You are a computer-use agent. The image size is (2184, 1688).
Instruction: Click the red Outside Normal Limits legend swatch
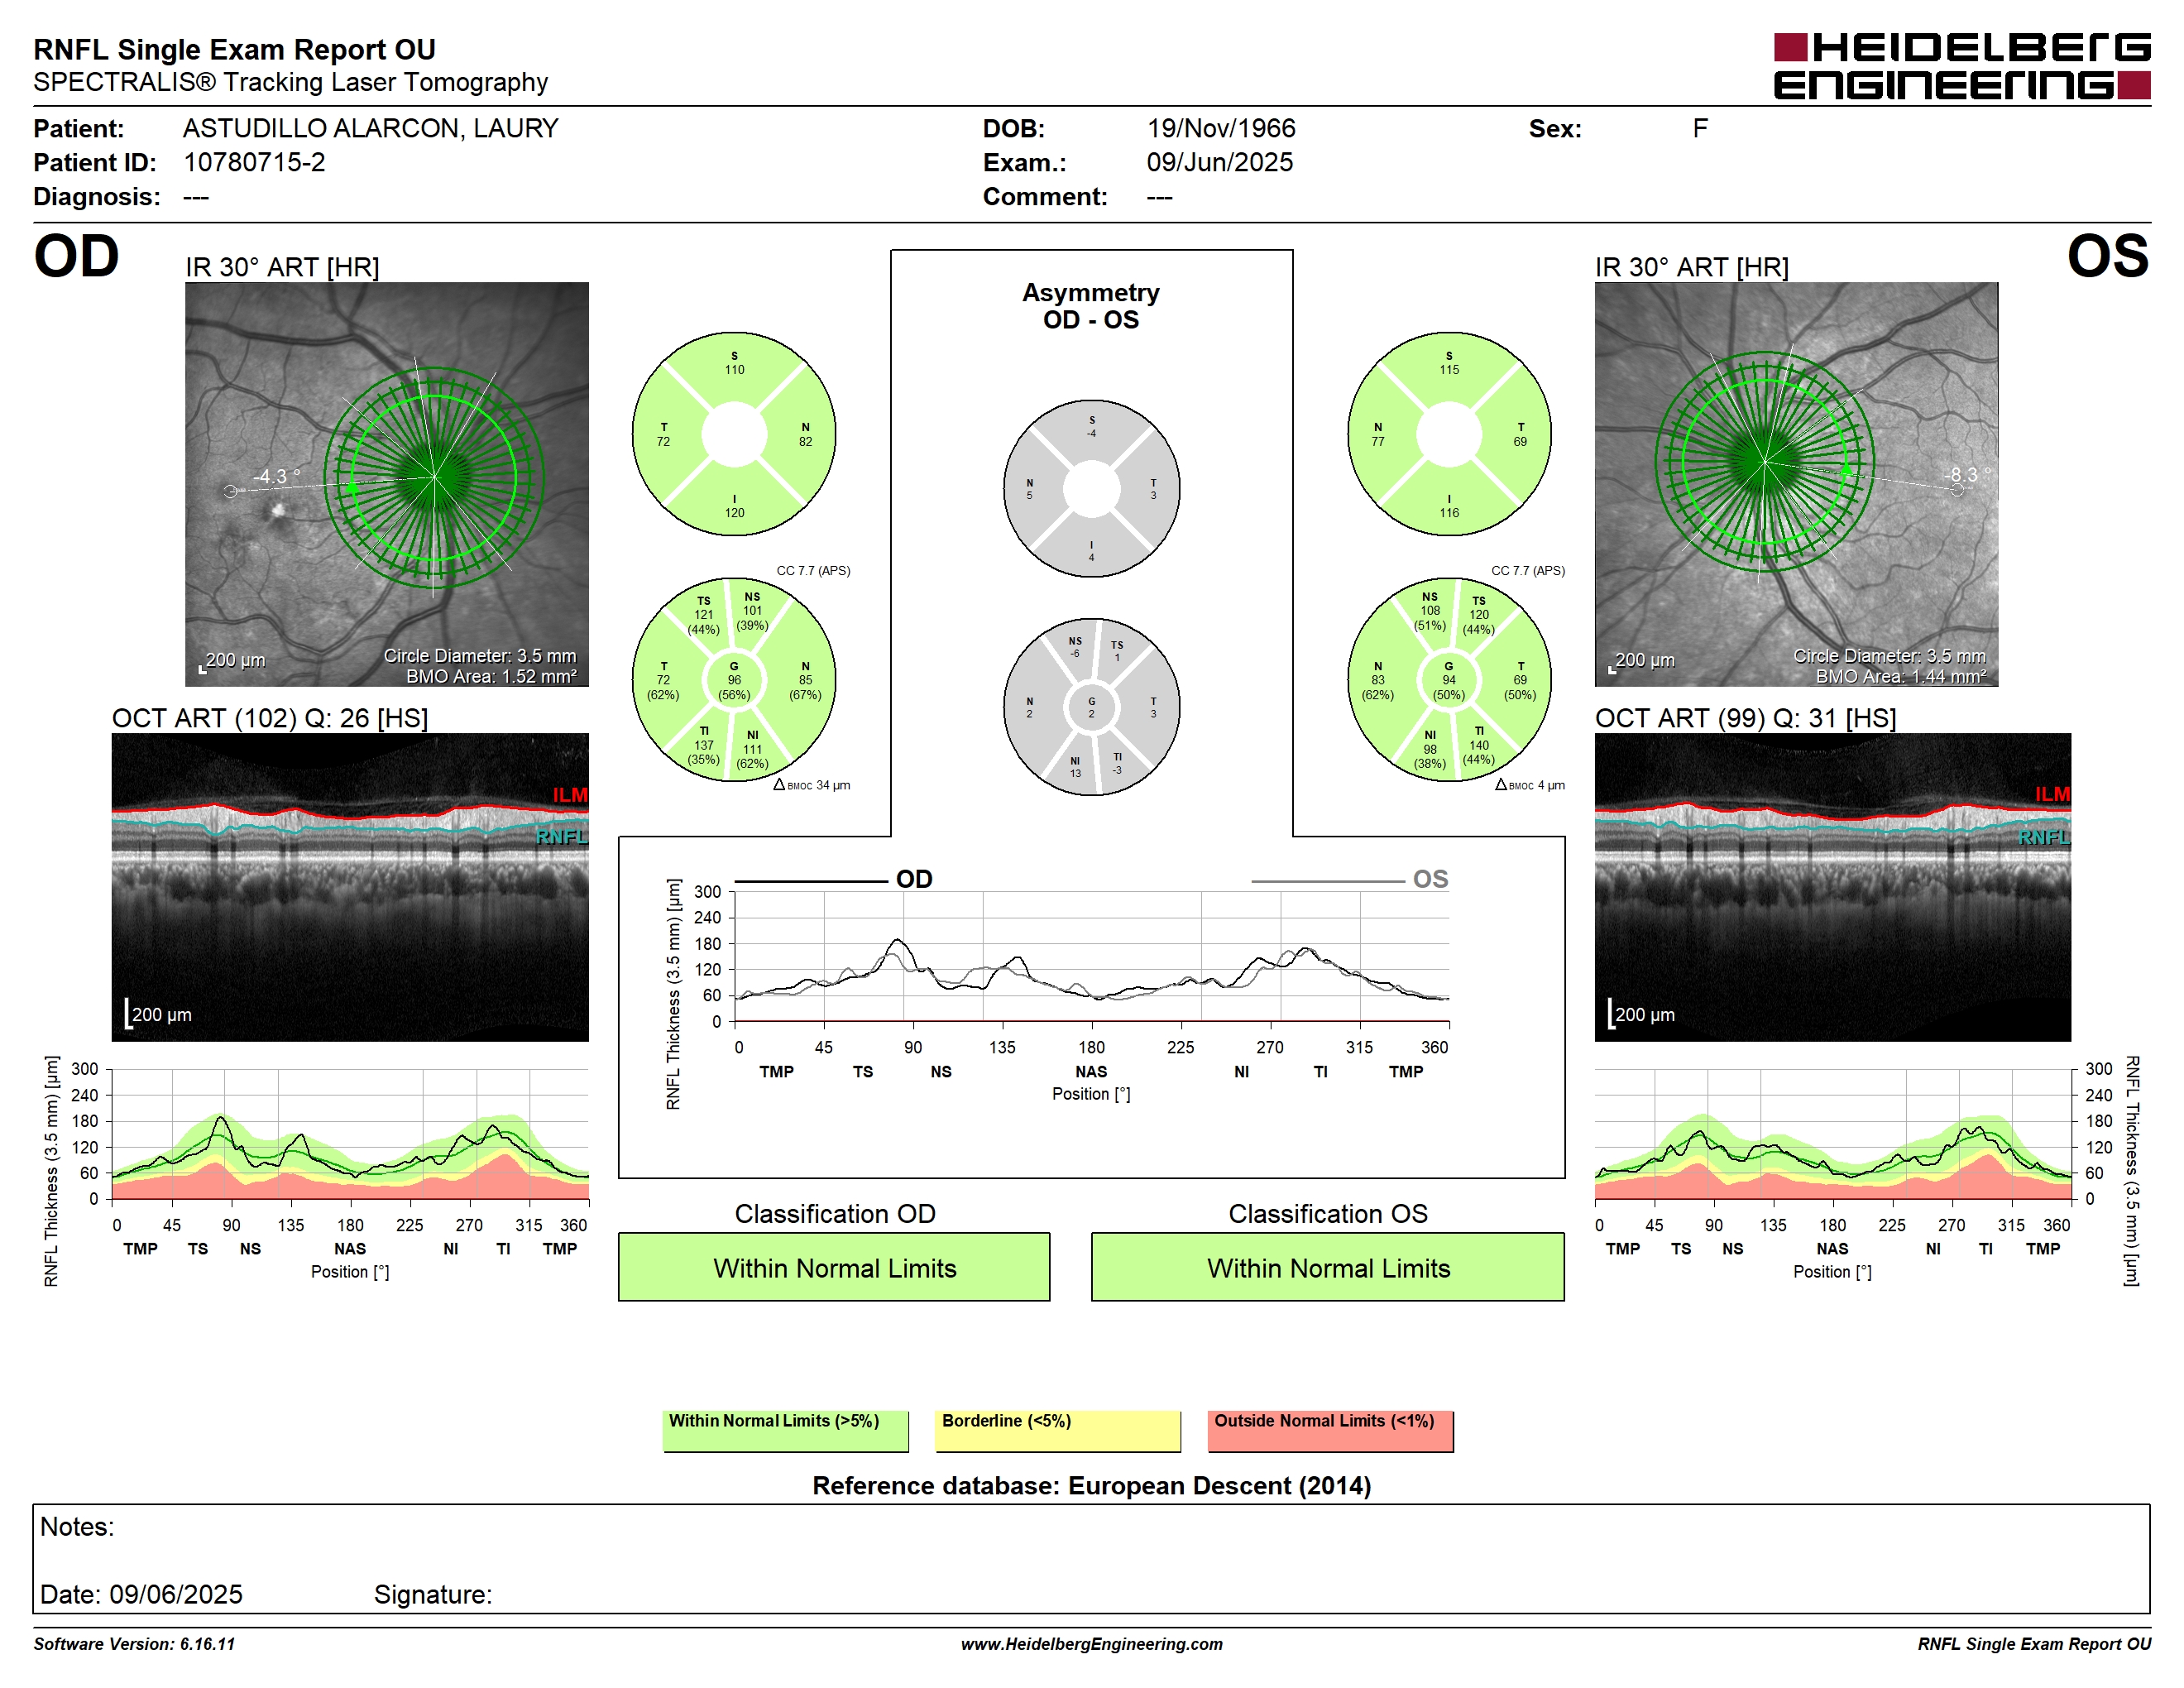tap(1330, 1431)
